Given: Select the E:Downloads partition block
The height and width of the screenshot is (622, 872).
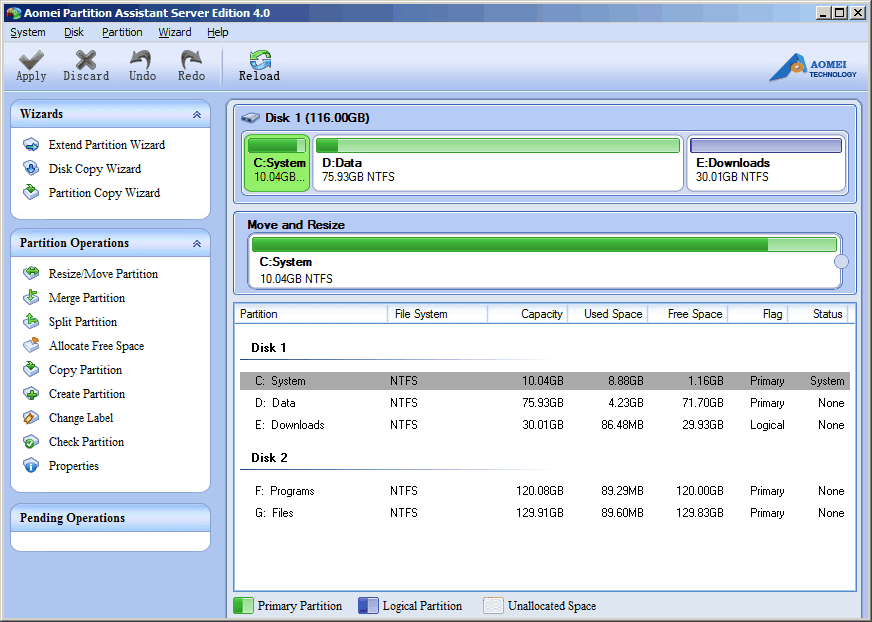Looking at the screenshot, I should 766,163.
